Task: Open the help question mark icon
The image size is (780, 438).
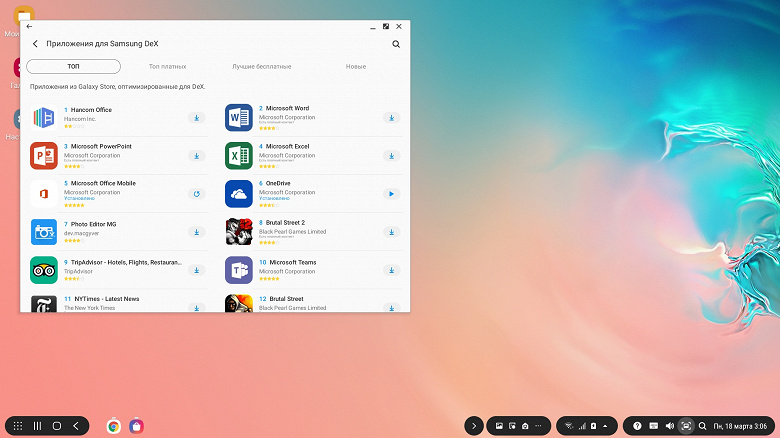Action: 637,426
